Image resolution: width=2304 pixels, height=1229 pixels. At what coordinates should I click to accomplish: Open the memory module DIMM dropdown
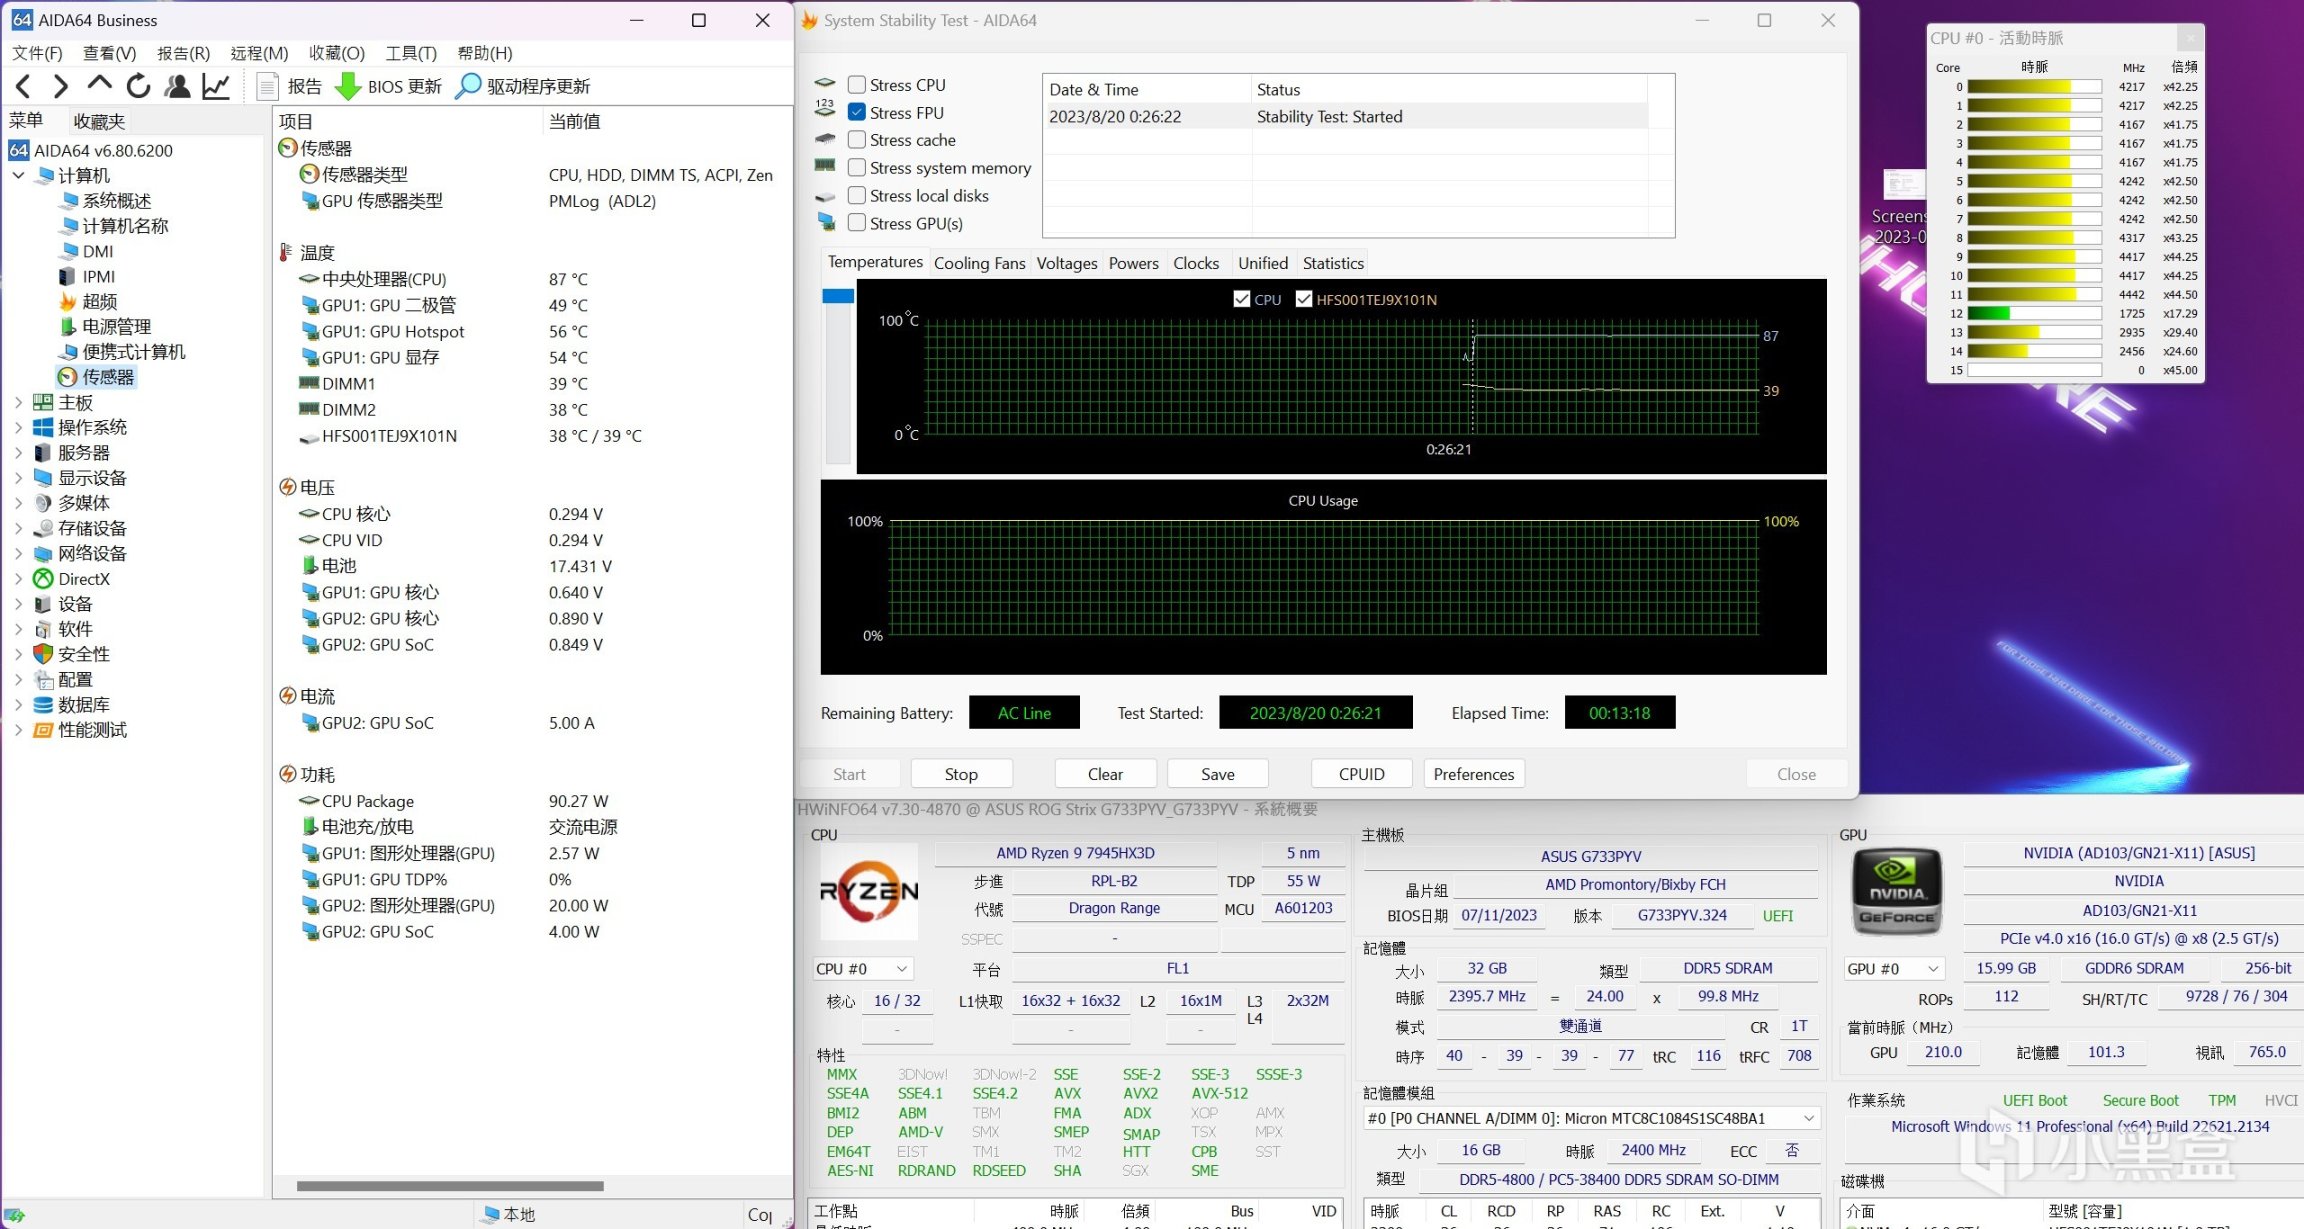tap(1591, 1118)
